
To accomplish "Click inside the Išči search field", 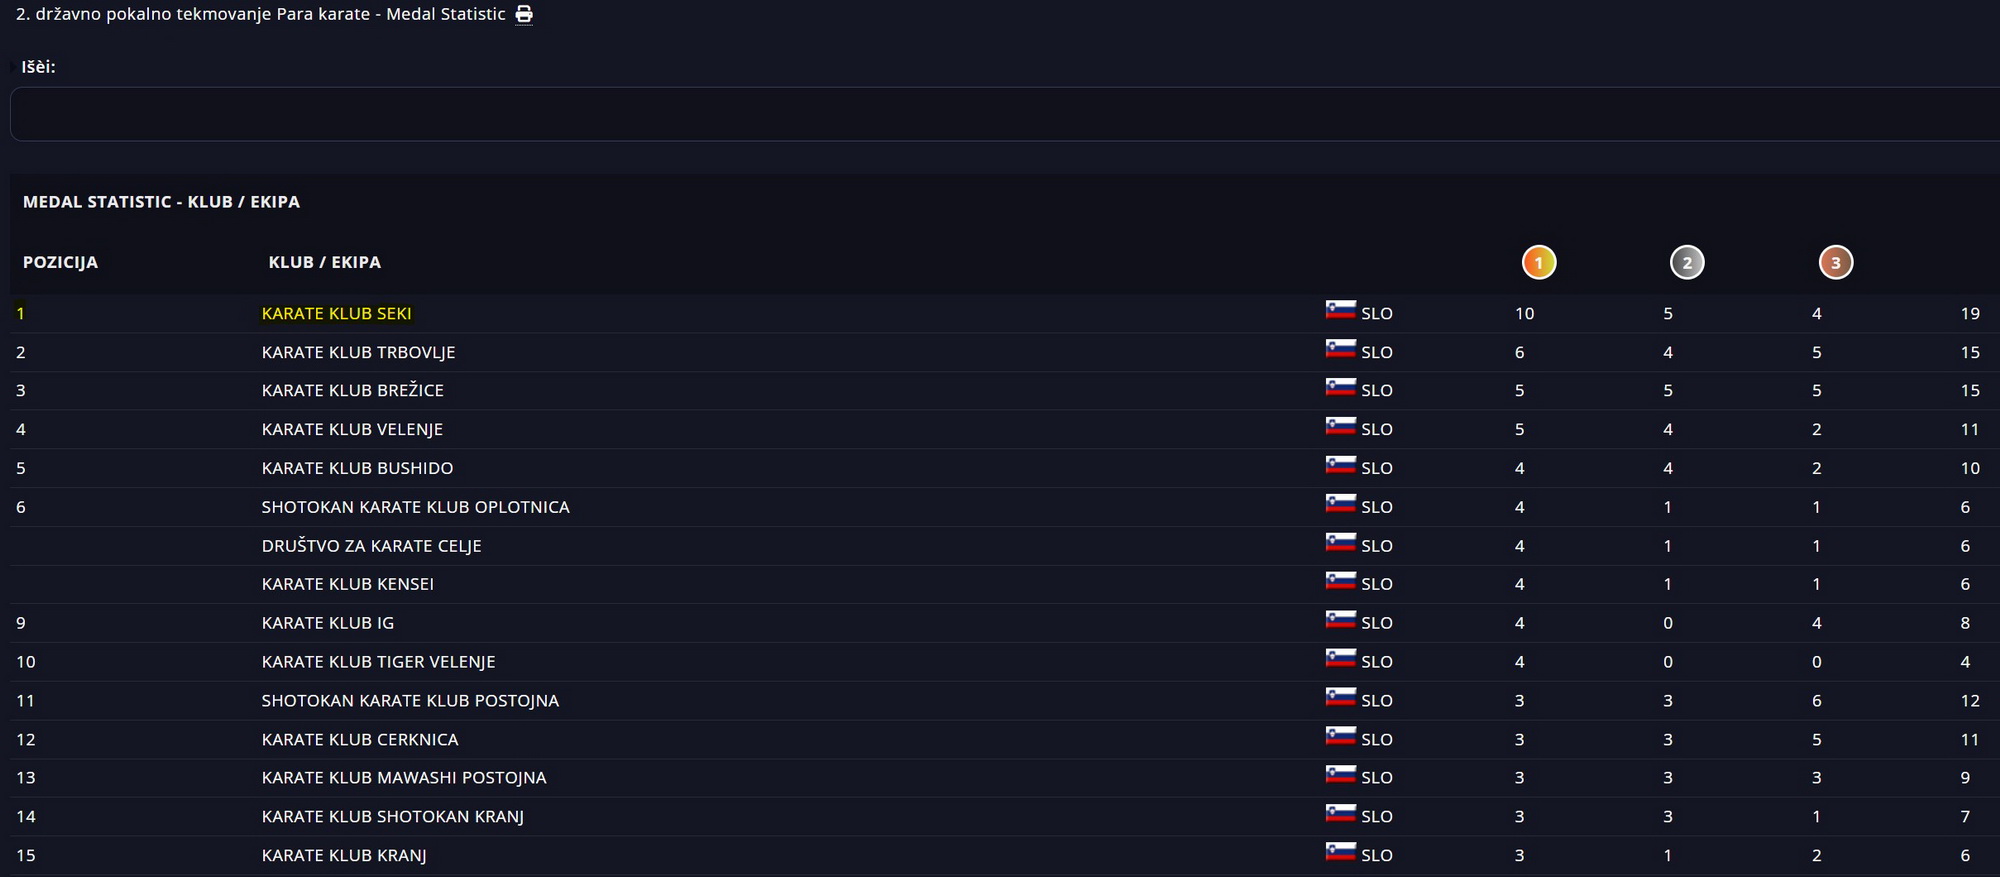I will pyautogui.click(x=1000, y=114).
